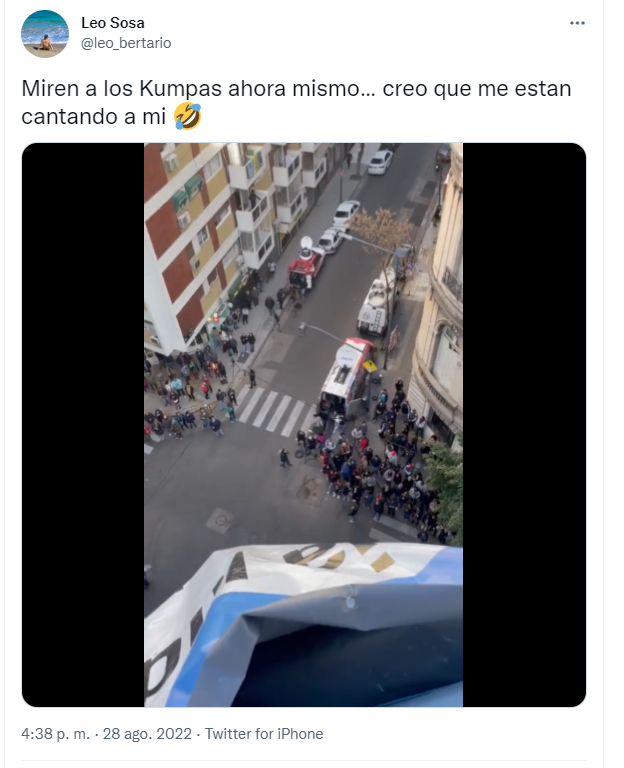Click the 28 ago. 2022 date

click(x=147, y=734)
